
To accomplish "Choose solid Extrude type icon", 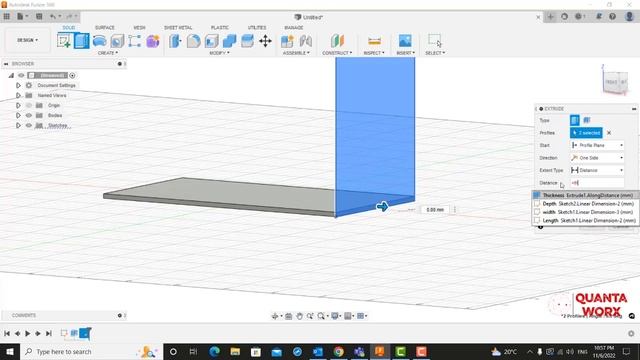I will coord(575,120).
